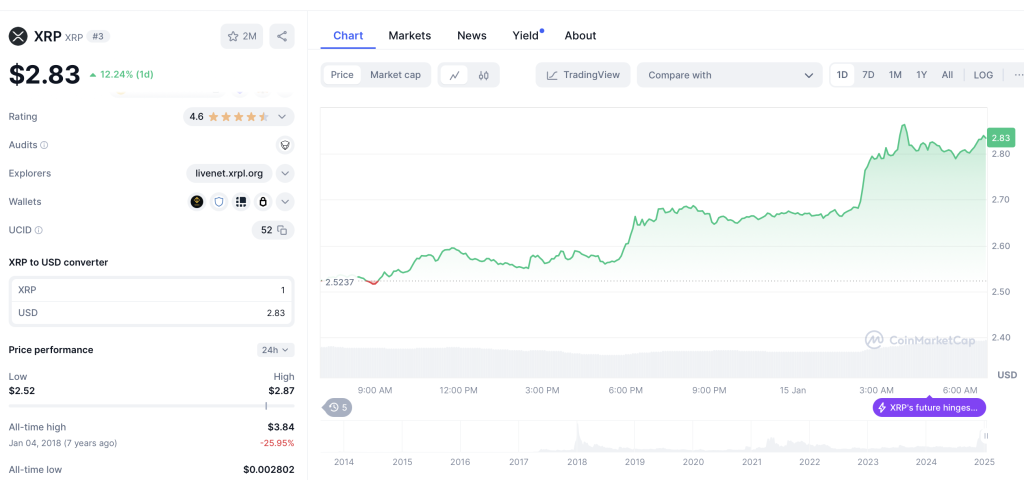Click the all-time high $3.84 value
1024x480 pixels.
(281, 428)
